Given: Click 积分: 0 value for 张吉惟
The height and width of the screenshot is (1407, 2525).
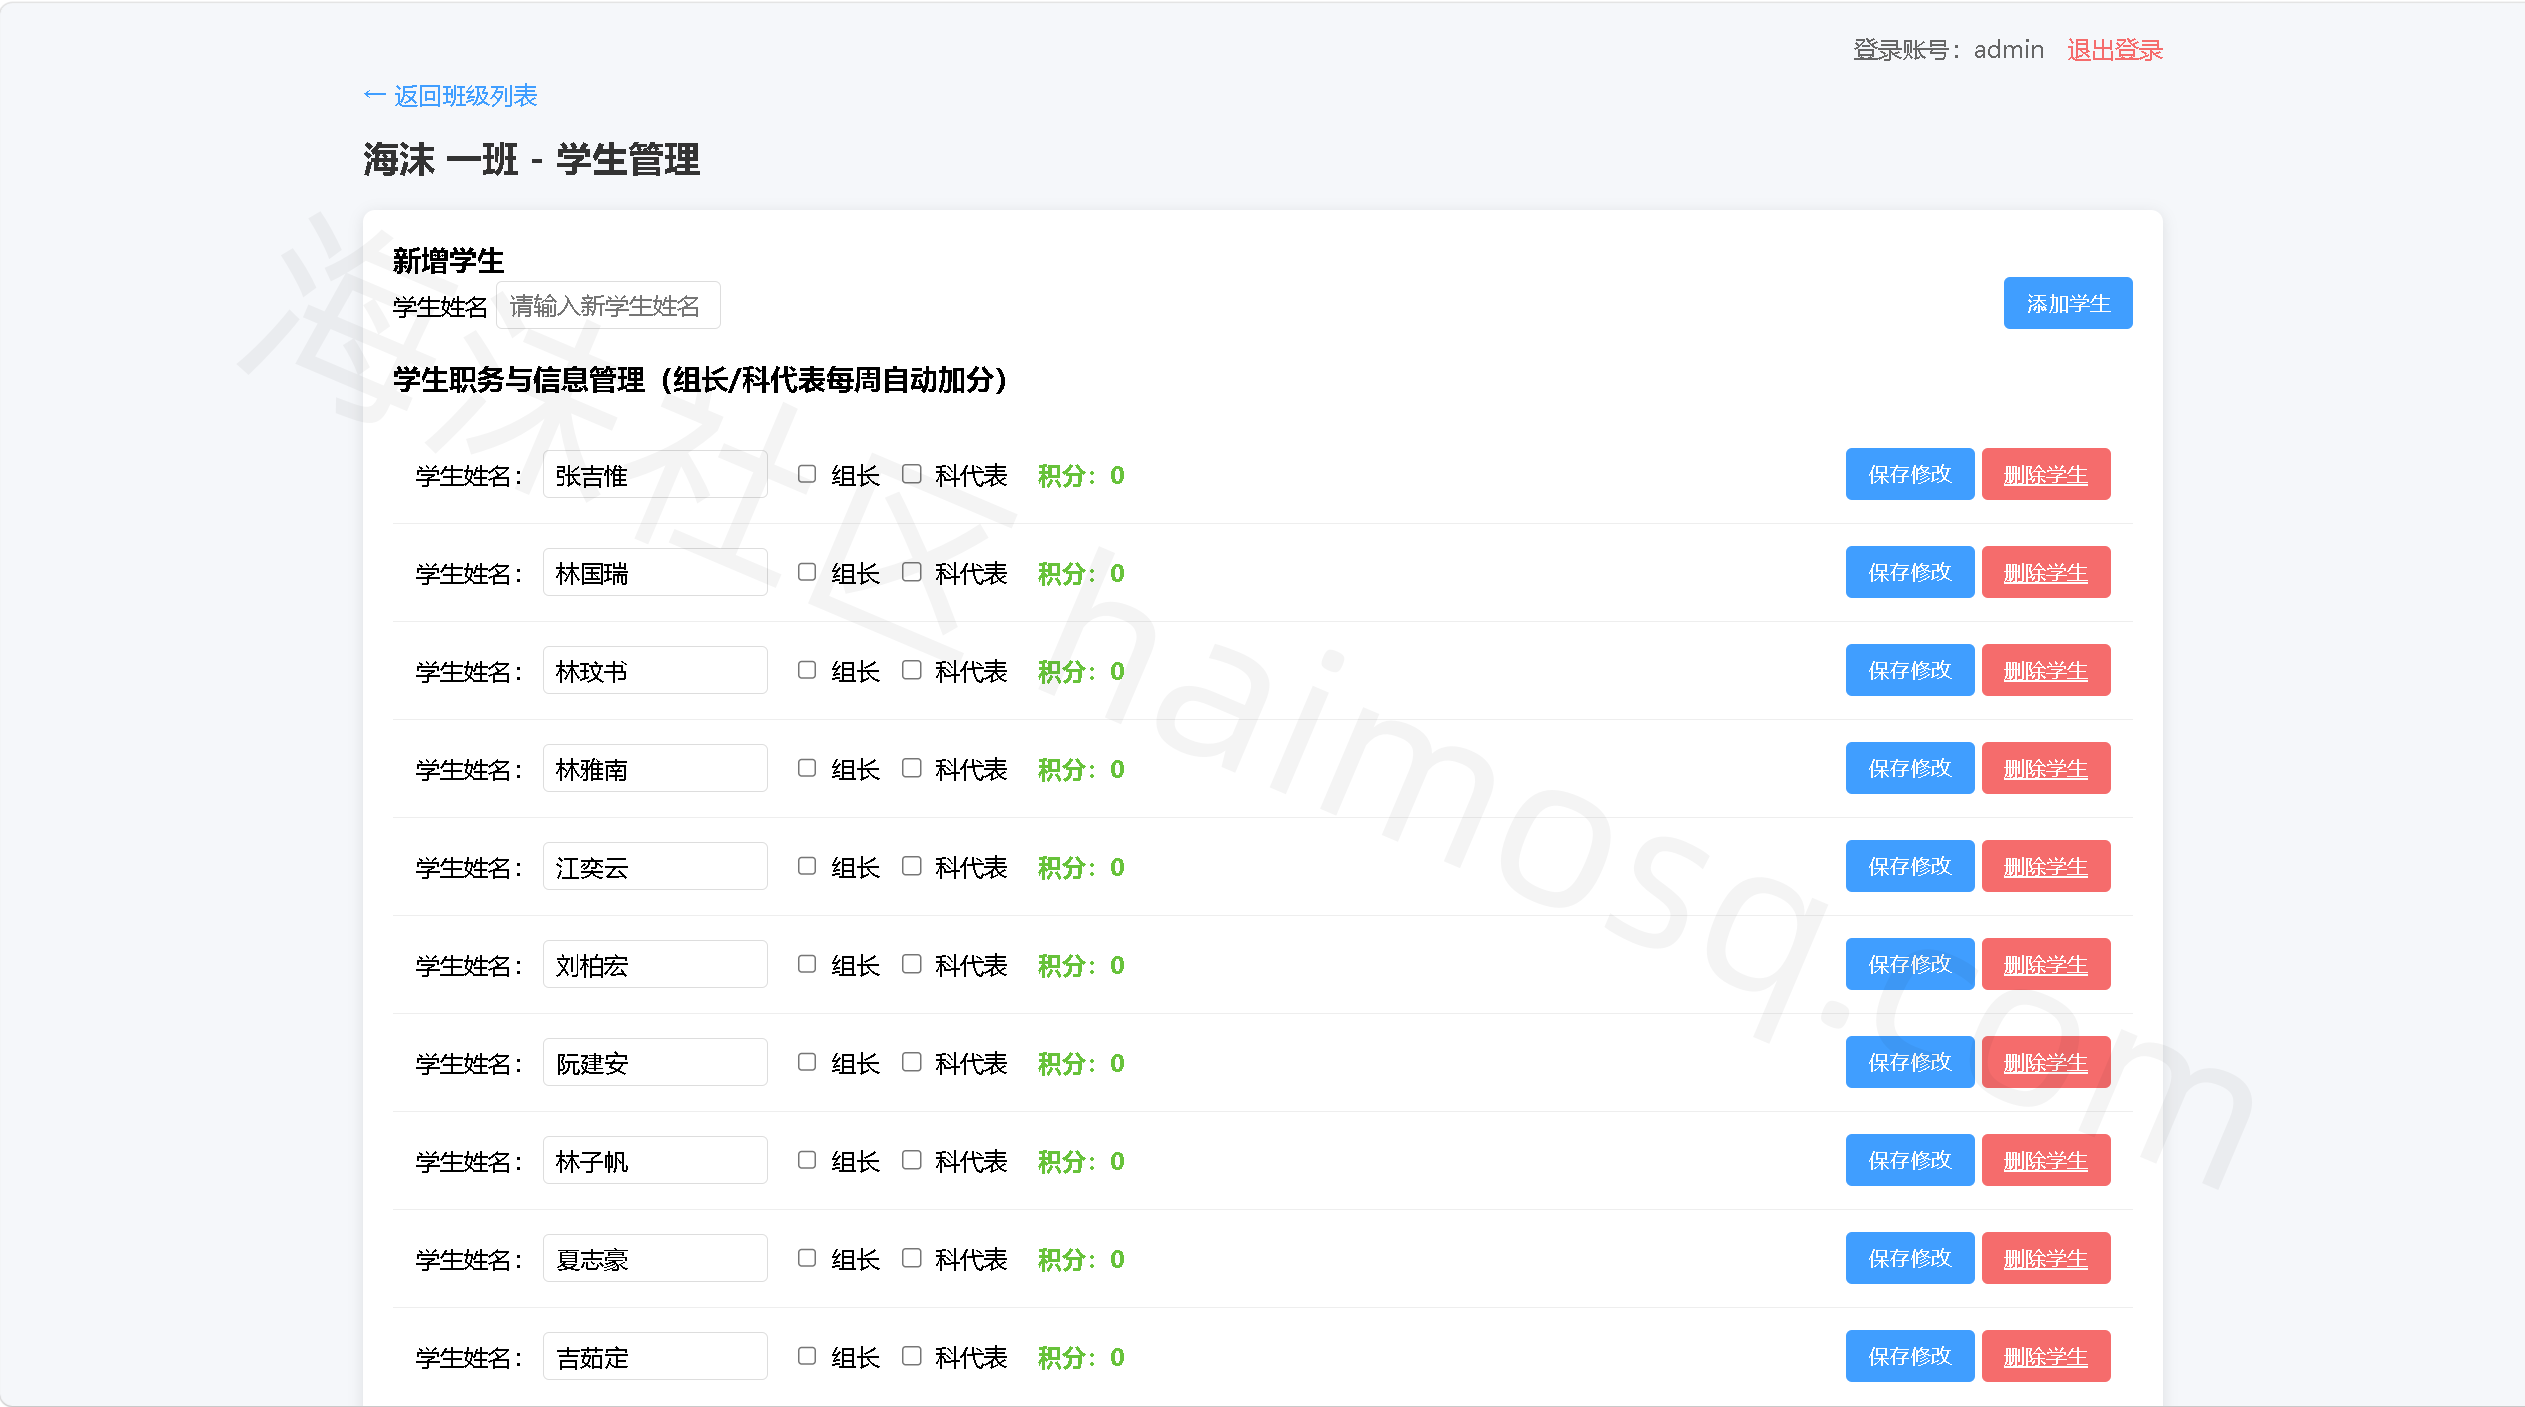Looking at the screenshot, I should 1081,475.
